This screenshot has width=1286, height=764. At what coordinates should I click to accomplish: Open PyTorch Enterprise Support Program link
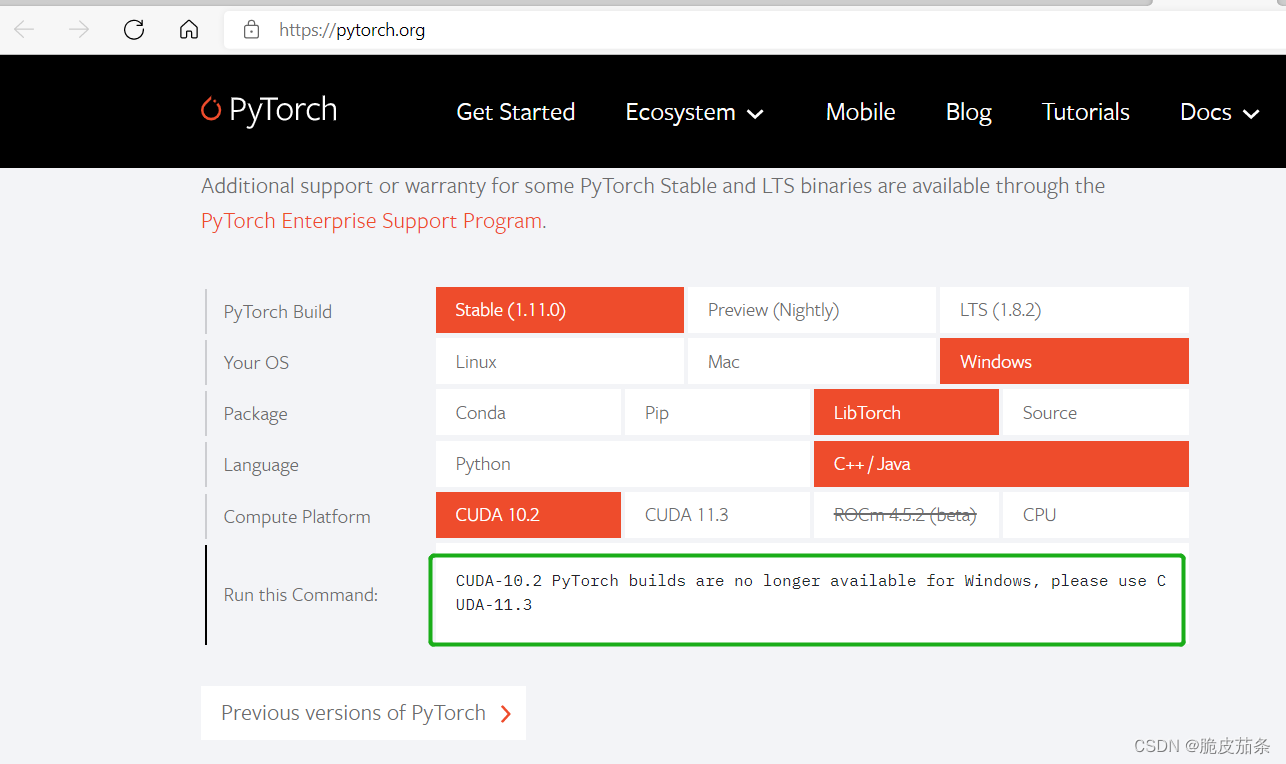372,221
